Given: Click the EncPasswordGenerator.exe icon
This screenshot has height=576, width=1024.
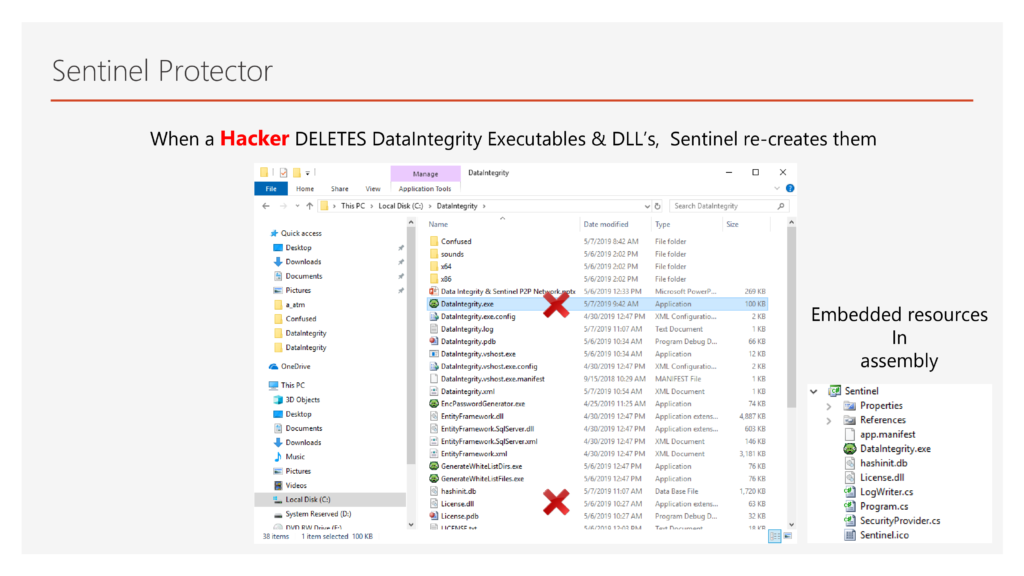Looking at the screenshot, I should (x=434, y=403).
